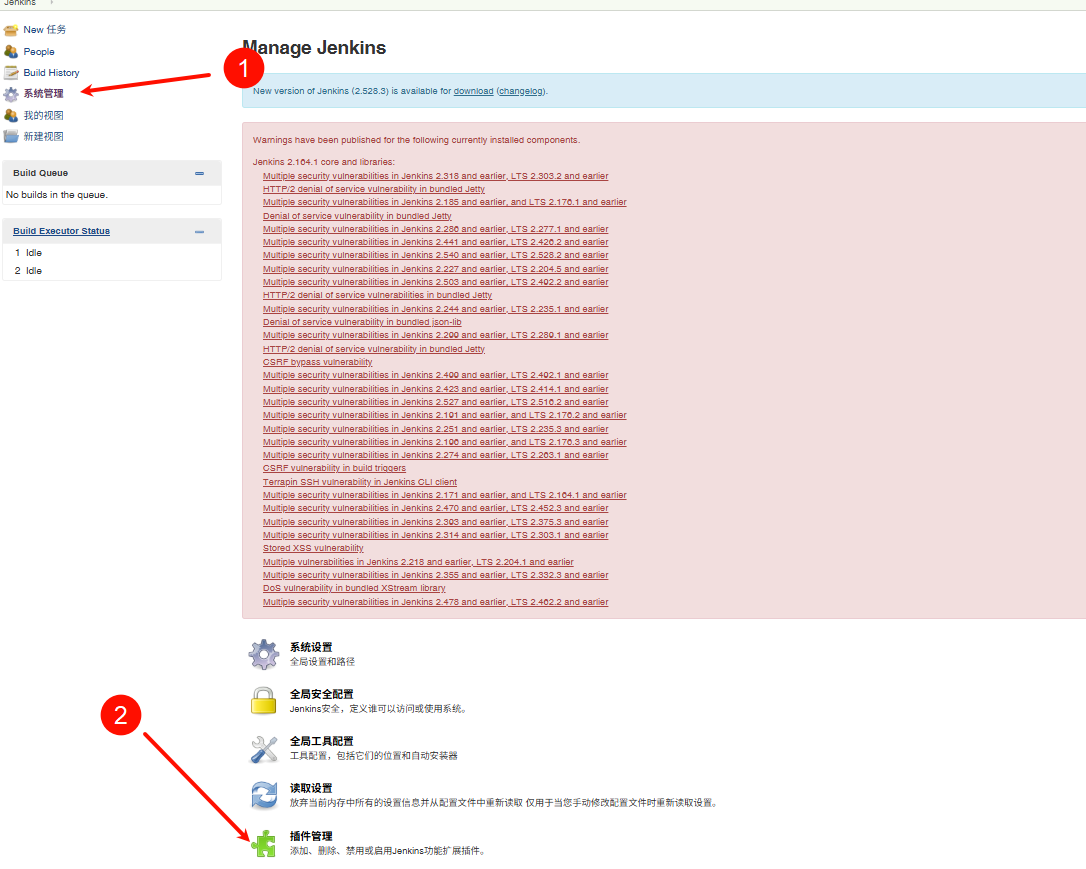Open advisory for Jenkins 2.274 and earlier
This screenshot has width=1086, height=869.
tap(435, 456)
